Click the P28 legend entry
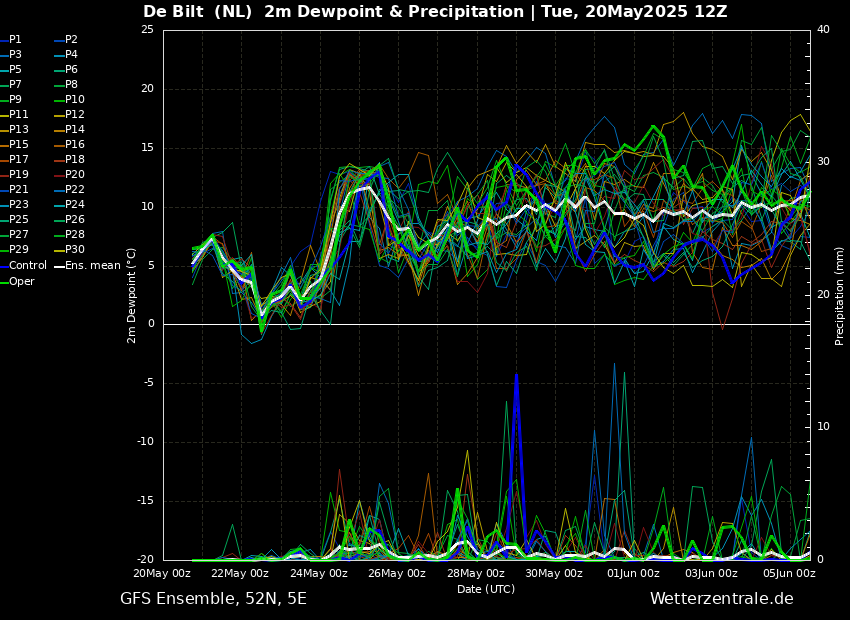This screenshot has width=850, height=620. [x=75, y=235]
